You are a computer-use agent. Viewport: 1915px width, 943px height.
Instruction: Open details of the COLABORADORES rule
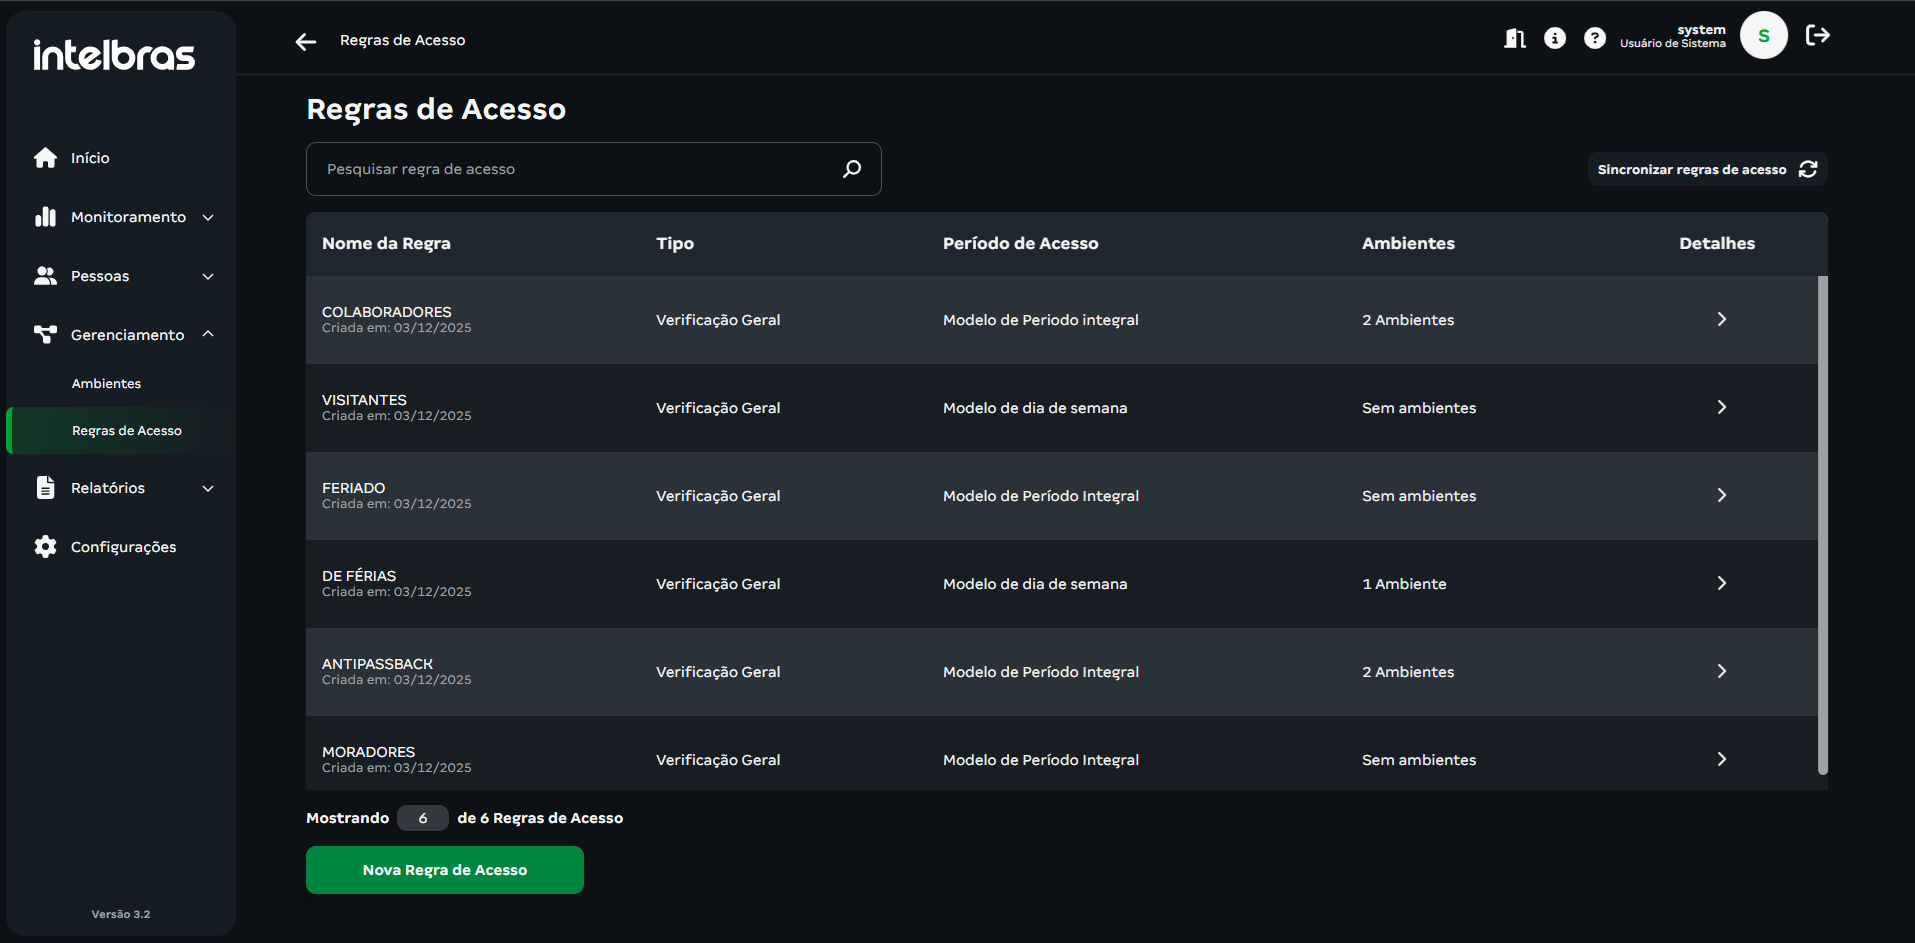(x=1721, y=319)
